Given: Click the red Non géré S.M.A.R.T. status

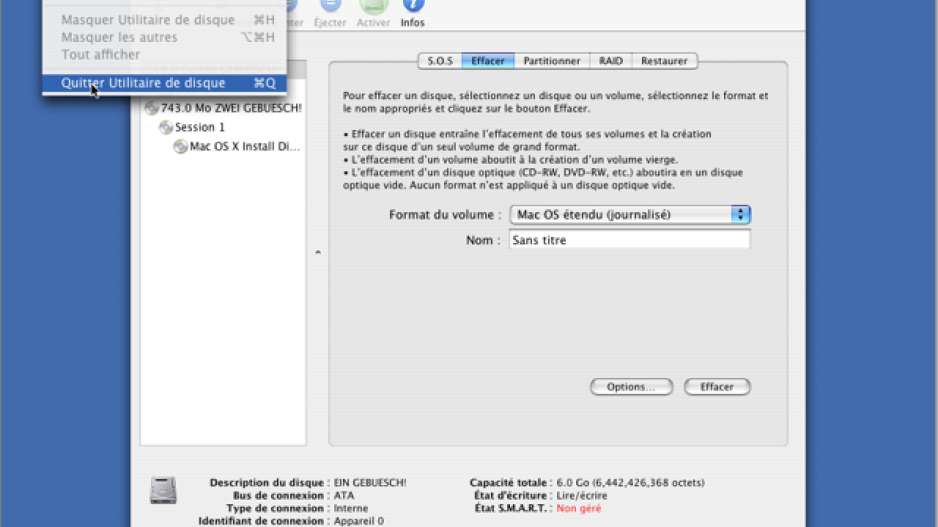Looking at the screenshot, I should [578, 508].
